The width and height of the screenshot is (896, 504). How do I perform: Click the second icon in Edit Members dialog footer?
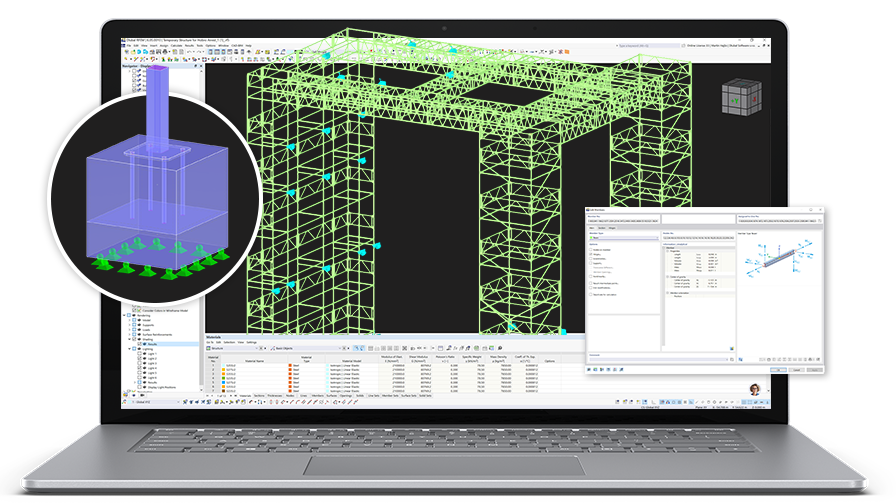click(595, 370)
